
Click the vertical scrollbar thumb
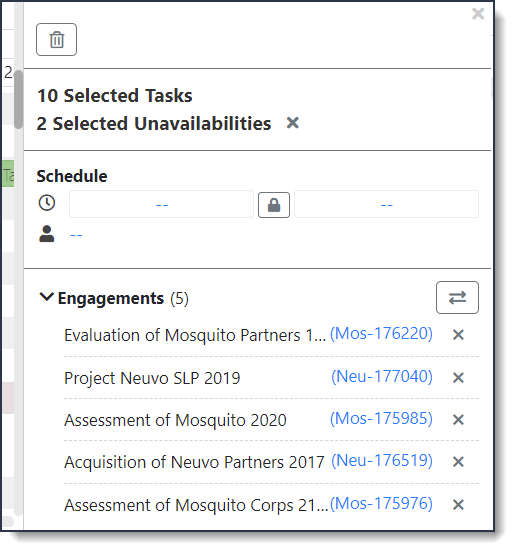(18, 99)
